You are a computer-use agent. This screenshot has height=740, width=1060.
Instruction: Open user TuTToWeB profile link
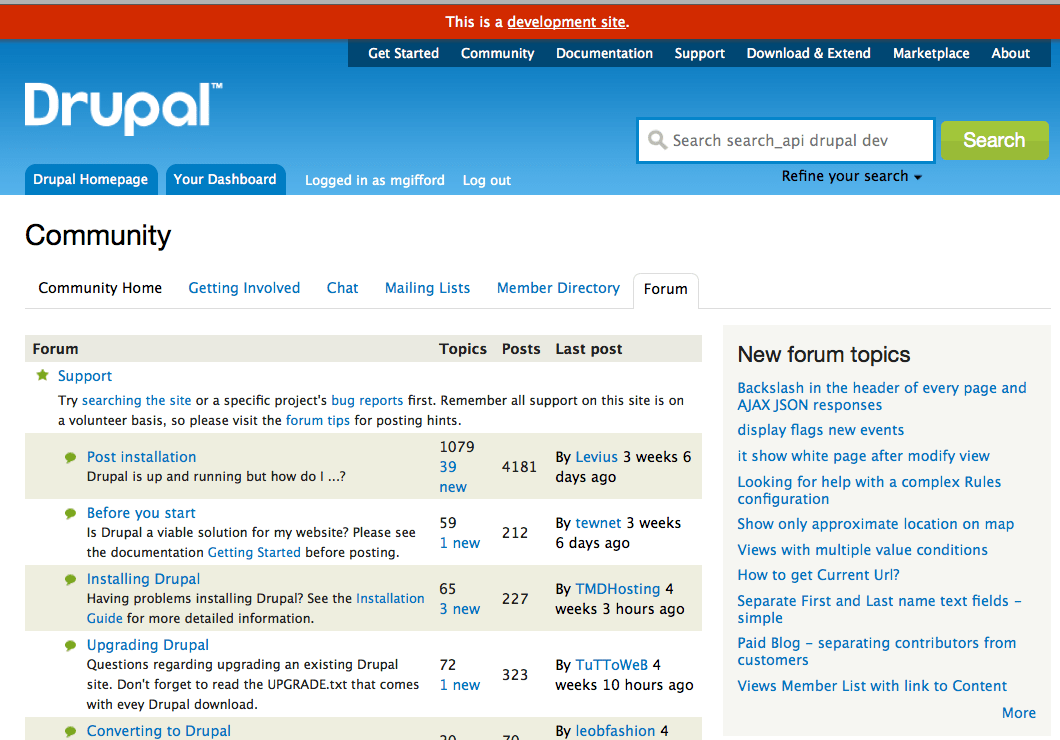pyautogui.click(x=612, y=665)
